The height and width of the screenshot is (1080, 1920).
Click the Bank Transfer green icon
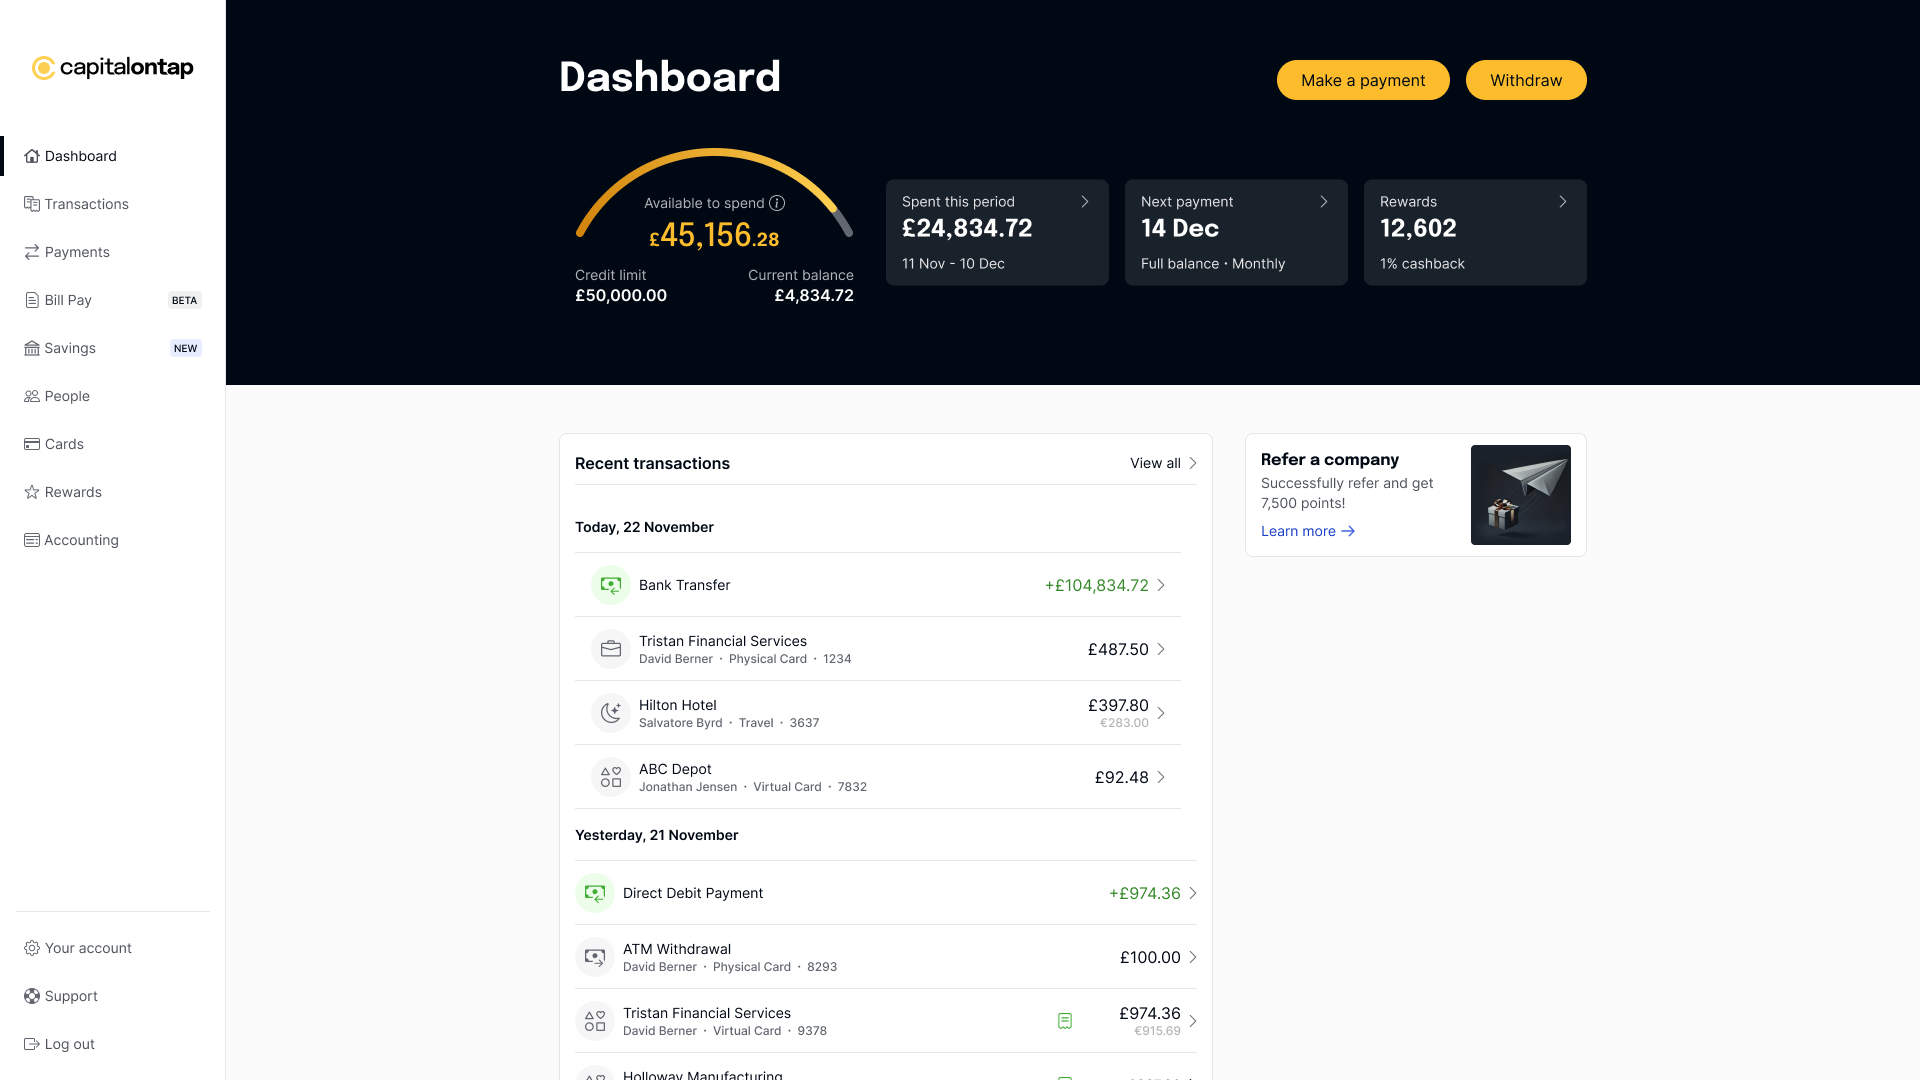click(611, 585)
